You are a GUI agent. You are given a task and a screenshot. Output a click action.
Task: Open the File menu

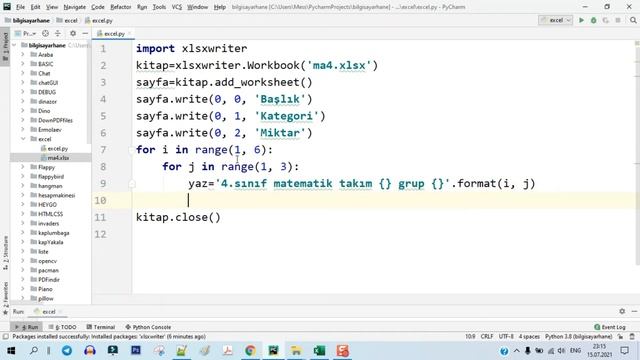20,7
